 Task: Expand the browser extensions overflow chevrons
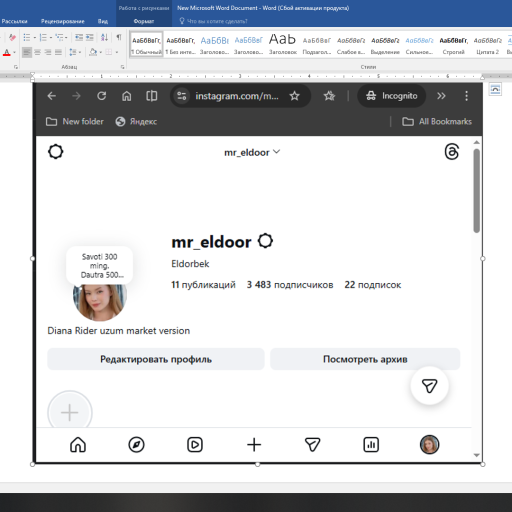coord(441,96)
